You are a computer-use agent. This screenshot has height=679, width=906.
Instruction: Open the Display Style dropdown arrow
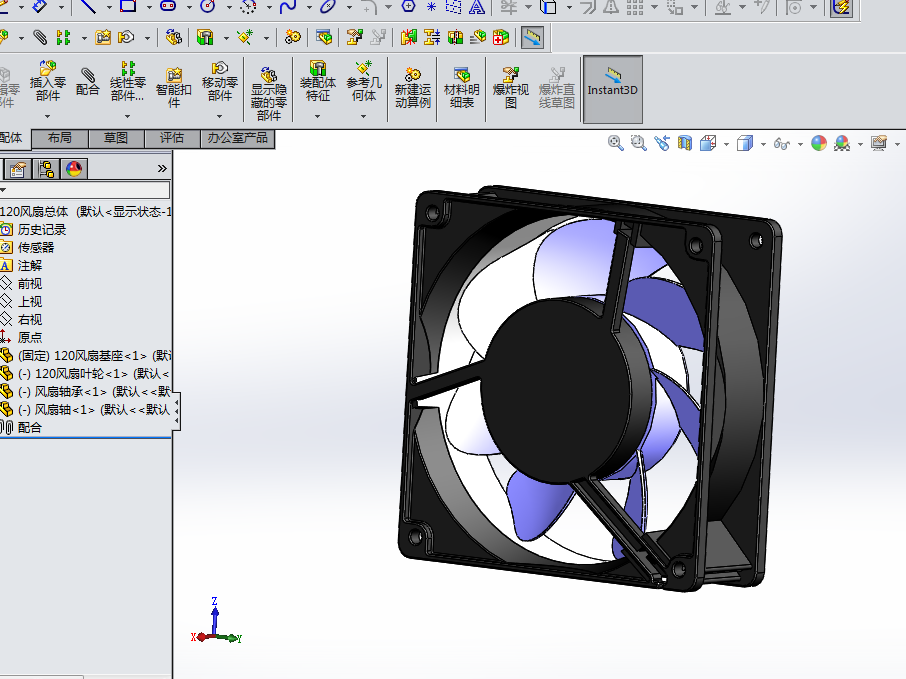point(763,143)
